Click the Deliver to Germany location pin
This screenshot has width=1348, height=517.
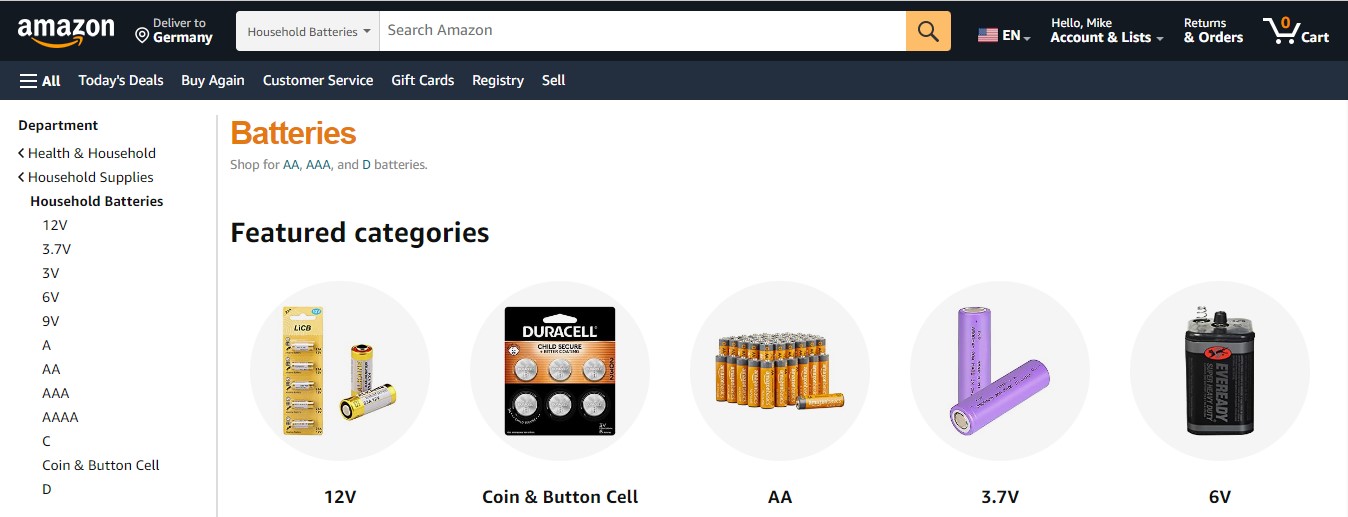[142, 36]
